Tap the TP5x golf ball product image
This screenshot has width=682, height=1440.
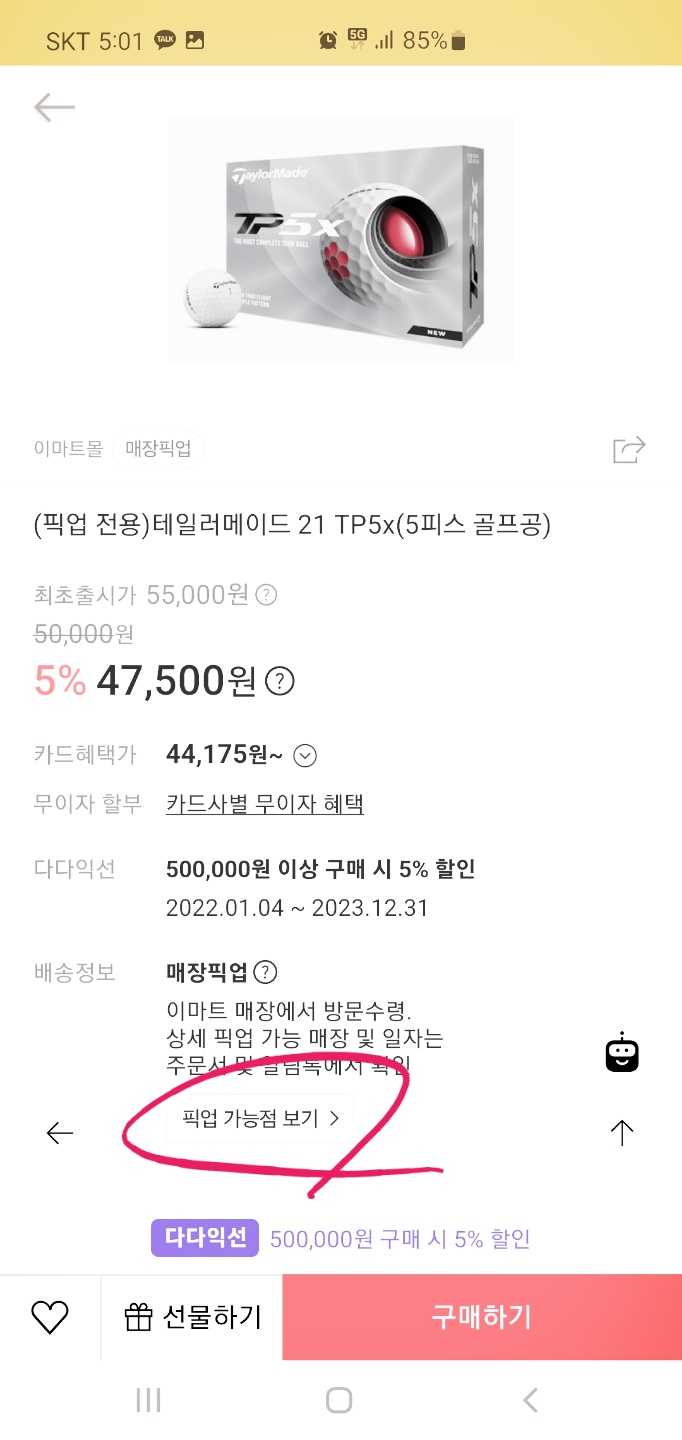pos(341,240)
